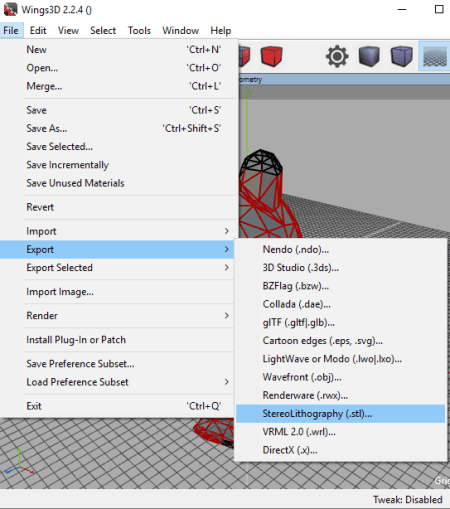The width and height of the screenshot is (450, 509).
Task: Click the Wings3D app logo icon
Action: (10, 9)
